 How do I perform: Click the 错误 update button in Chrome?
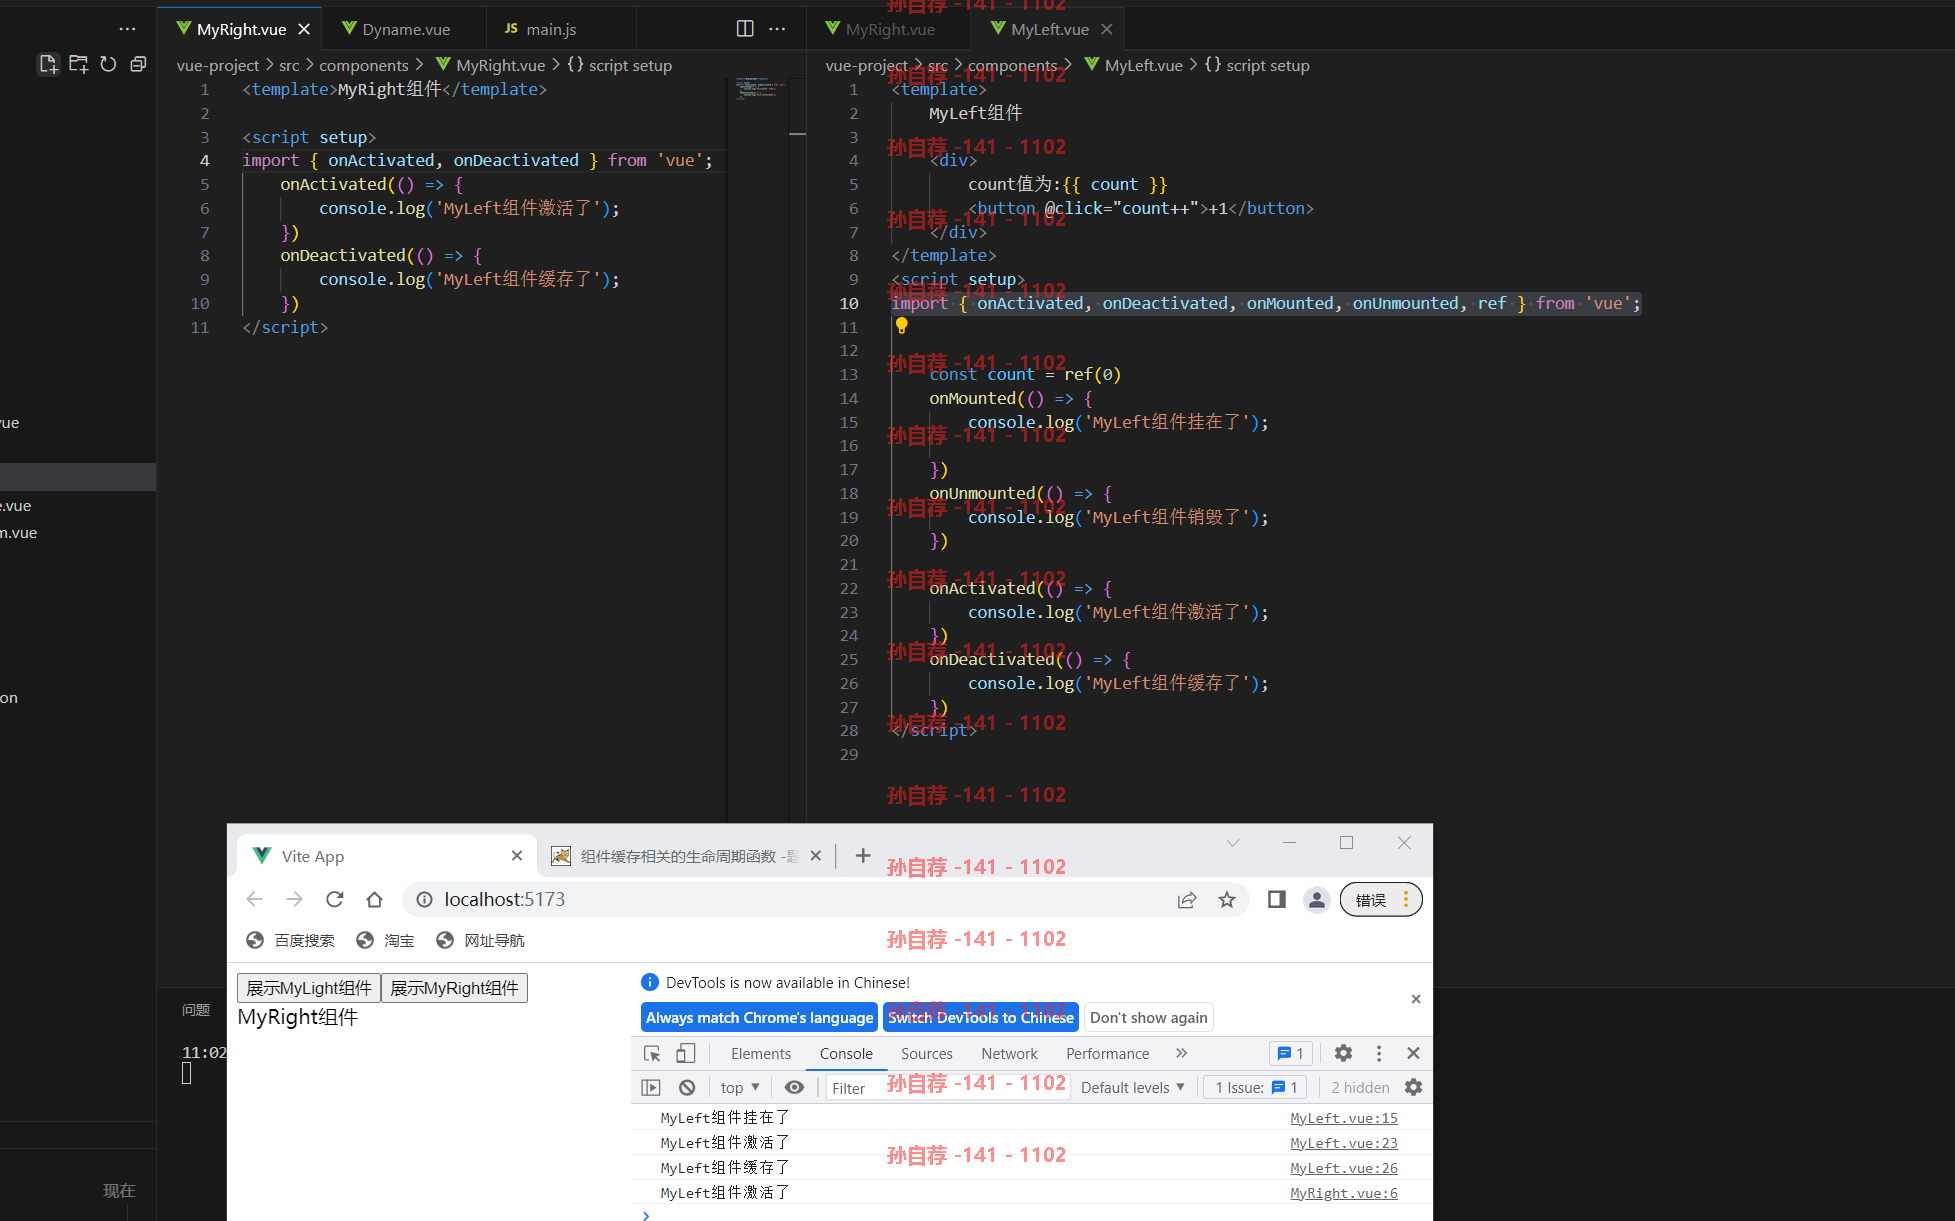coord(1380,899)
